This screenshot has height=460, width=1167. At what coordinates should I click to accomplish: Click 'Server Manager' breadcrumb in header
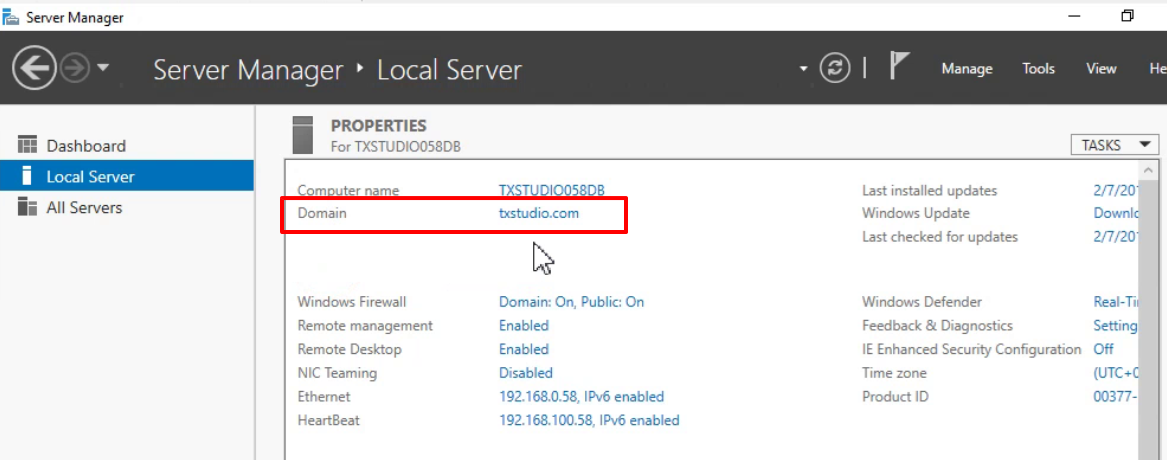tap(248, 70)
